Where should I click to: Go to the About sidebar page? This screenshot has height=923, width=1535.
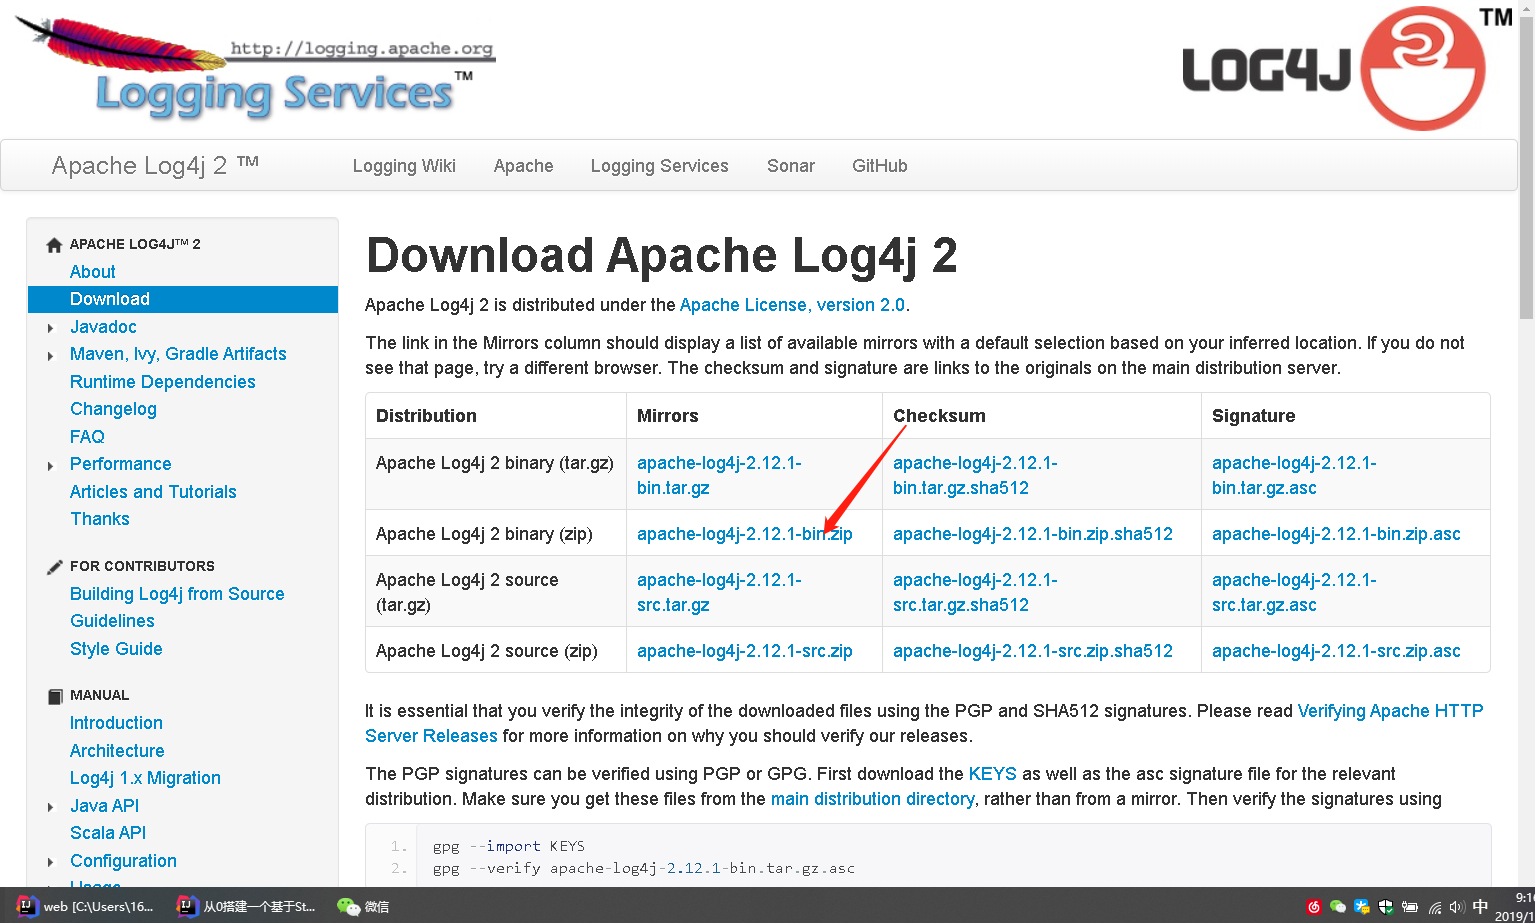(x=93, y=272)
